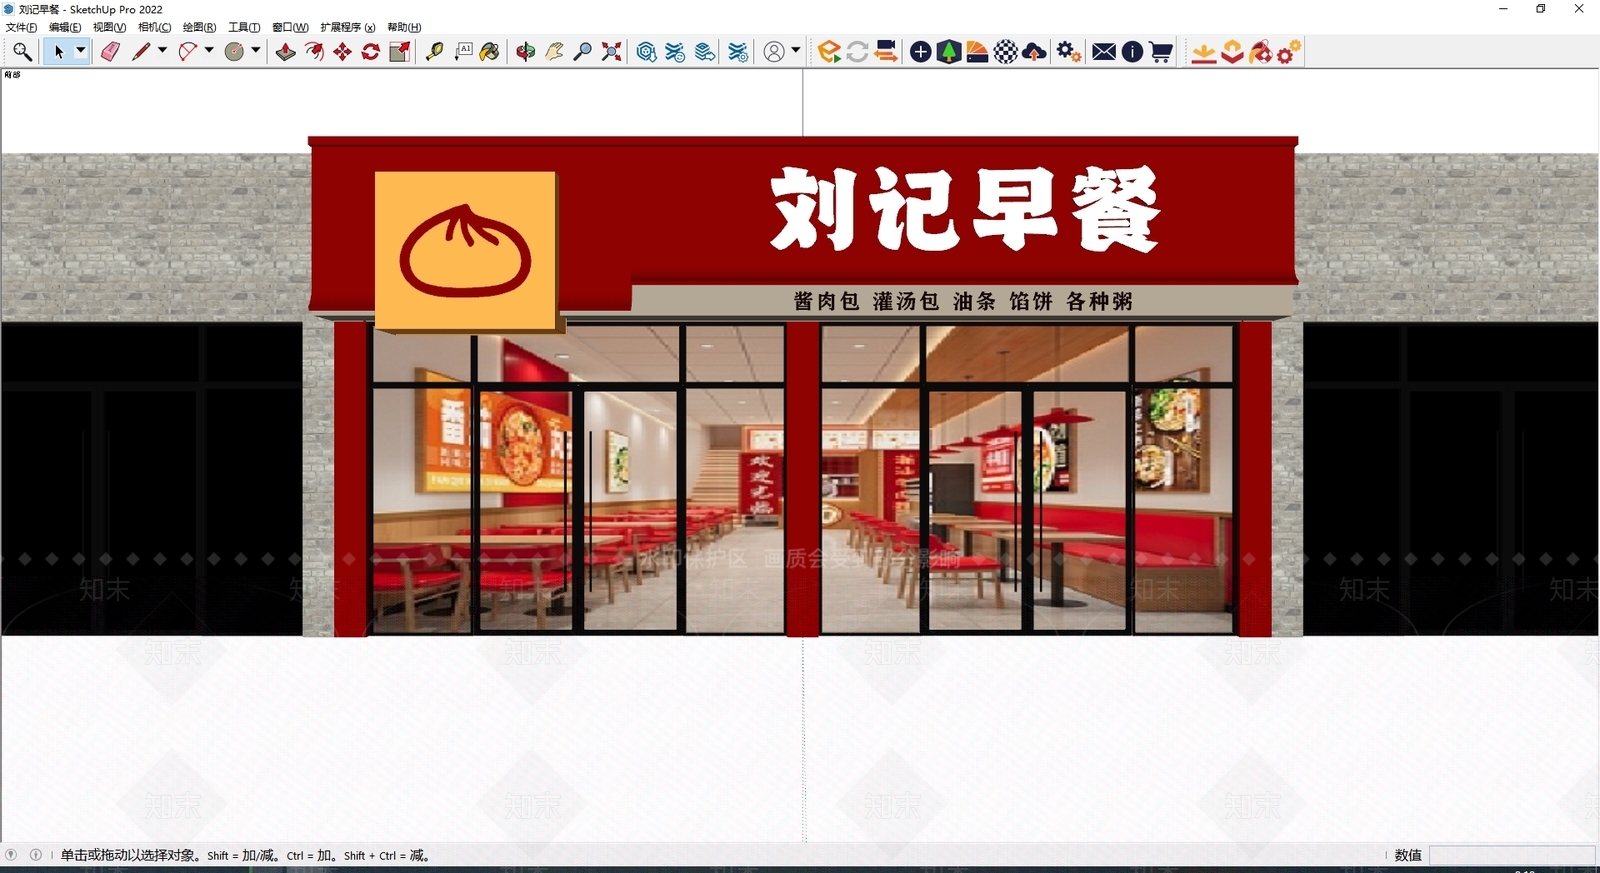Open the 视图(V) menu
1600x873 pixels.
(109, 27)
